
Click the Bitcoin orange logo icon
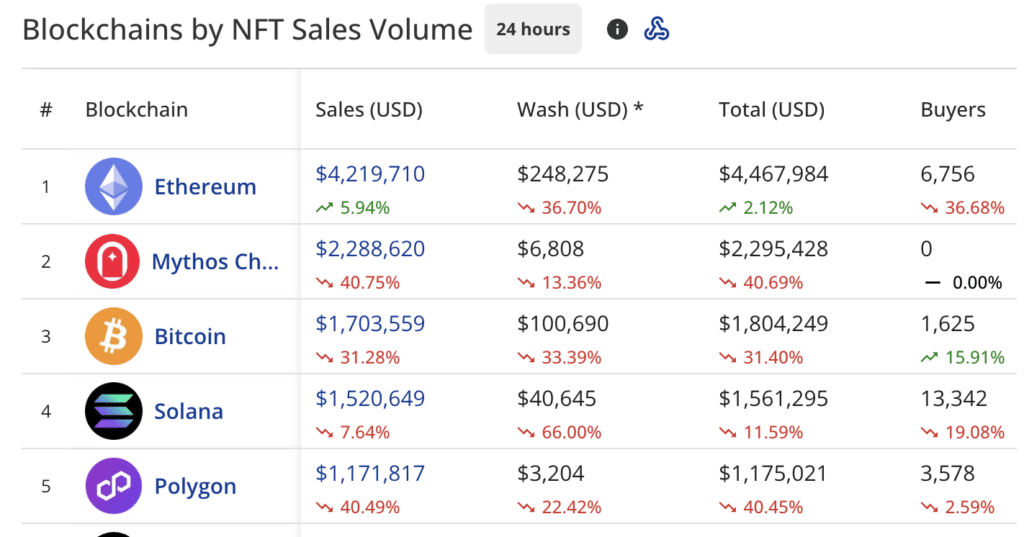point(114,336)
